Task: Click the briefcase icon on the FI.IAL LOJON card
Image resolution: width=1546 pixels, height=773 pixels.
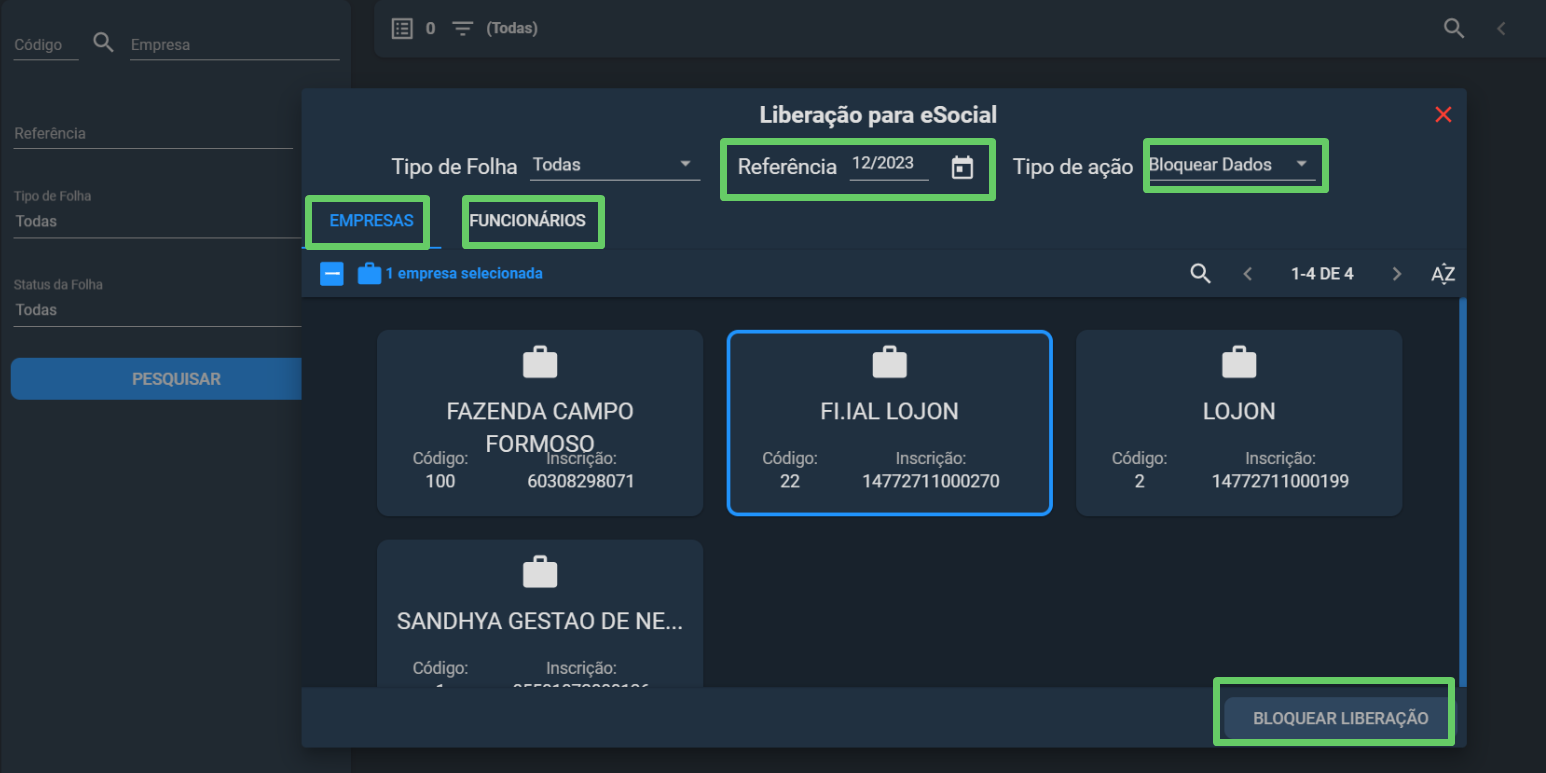Action: [x=889, y=362]
